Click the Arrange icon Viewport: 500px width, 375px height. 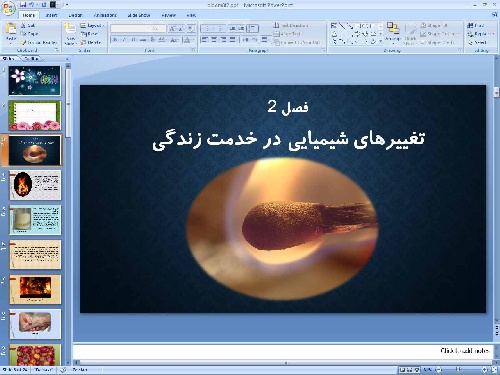(x=393, y=29)
